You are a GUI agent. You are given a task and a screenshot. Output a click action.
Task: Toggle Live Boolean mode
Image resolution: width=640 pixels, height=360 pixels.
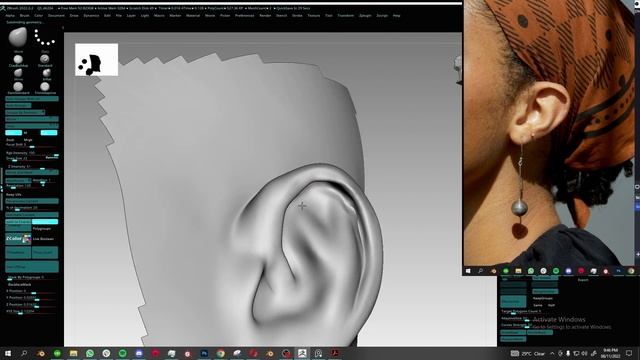[43, 239]
